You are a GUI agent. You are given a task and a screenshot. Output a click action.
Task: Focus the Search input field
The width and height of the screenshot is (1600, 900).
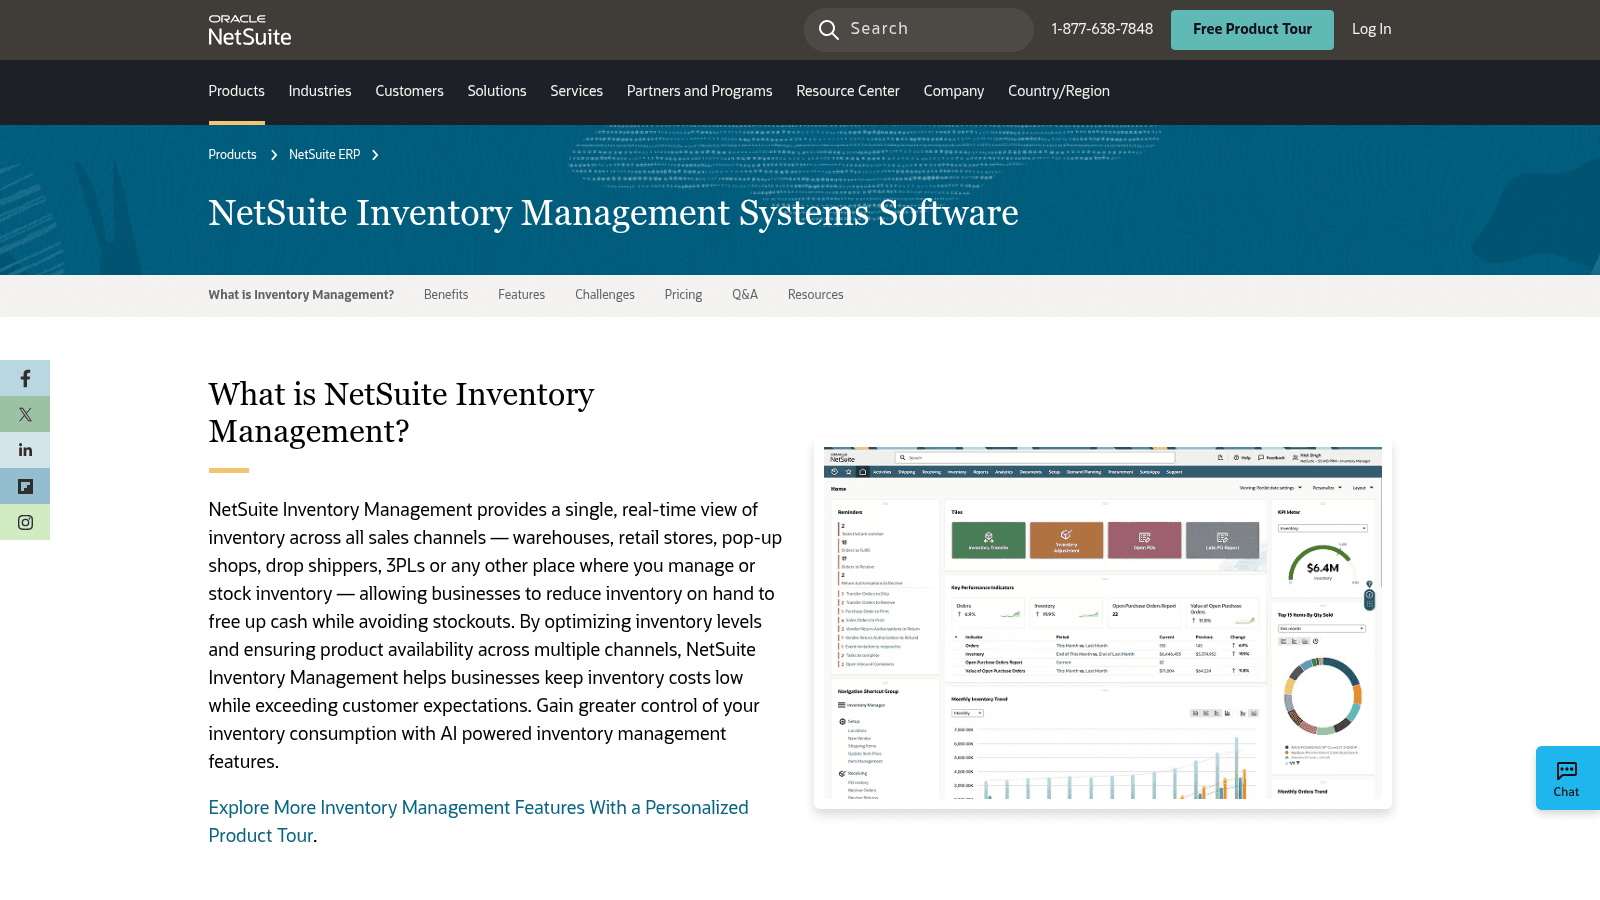point(919,30)
